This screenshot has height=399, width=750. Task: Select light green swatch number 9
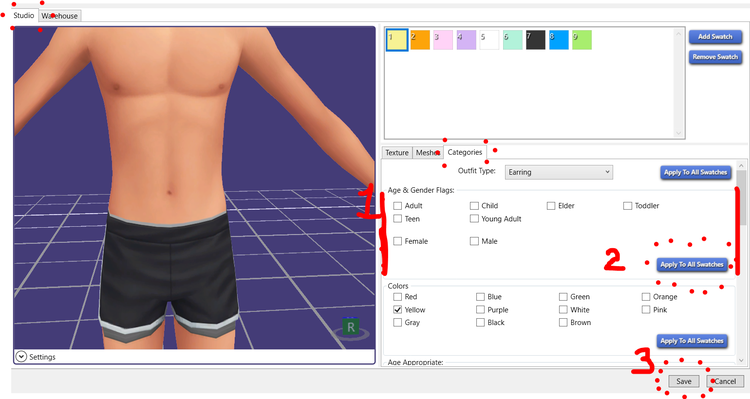pos(582,40)
